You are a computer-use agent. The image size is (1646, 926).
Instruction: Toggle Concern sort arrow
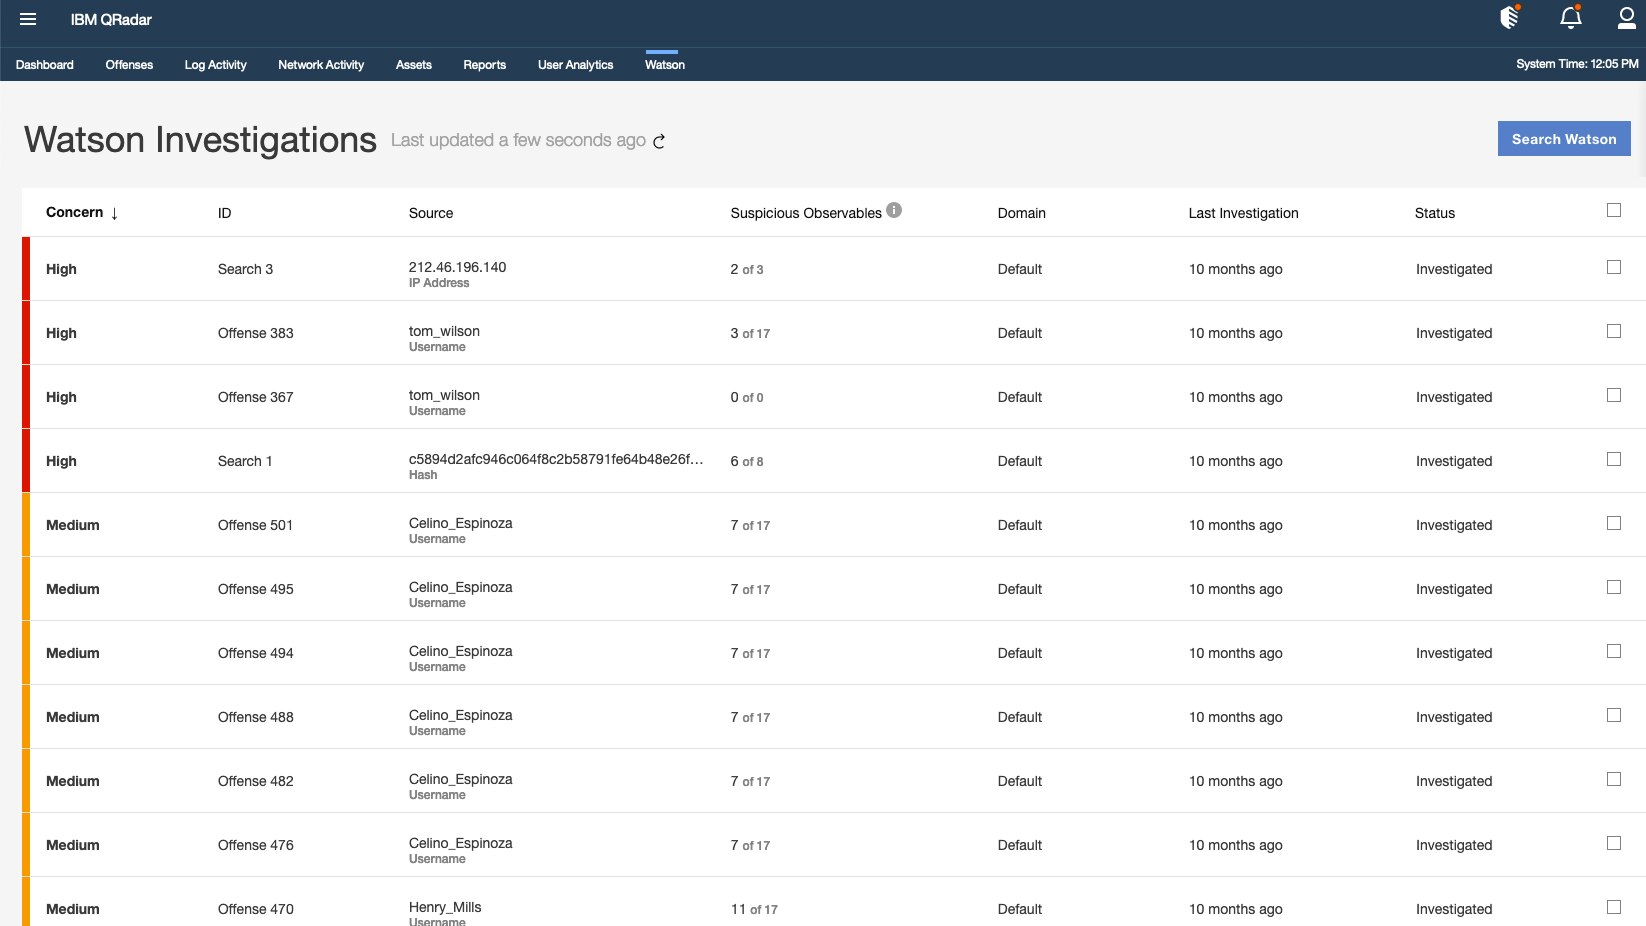pyautogui.click(x=115, y=213)
